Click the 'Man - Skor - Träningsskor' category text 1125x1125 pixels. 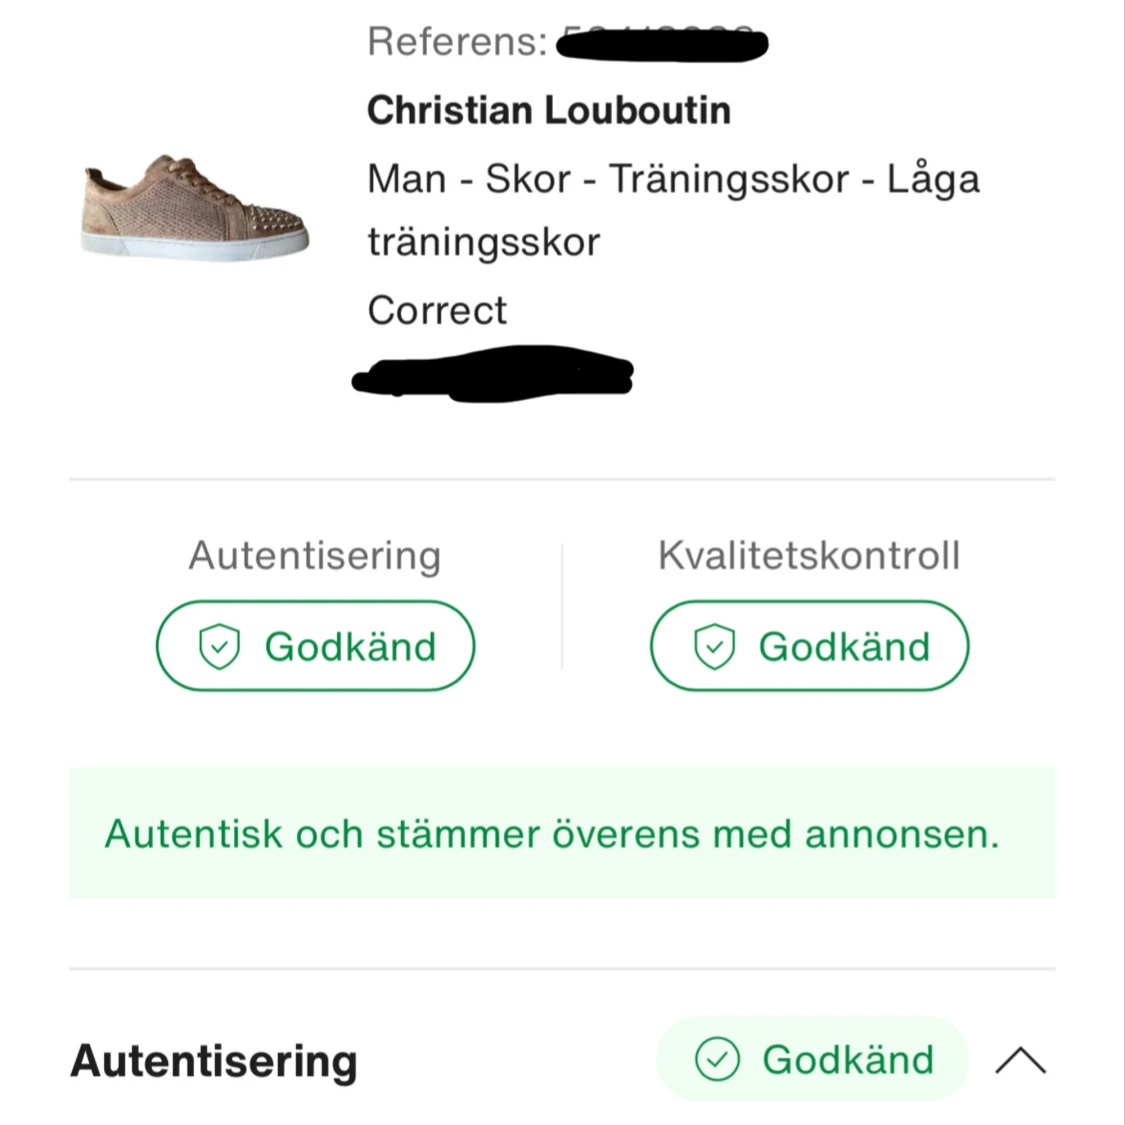point(672,179)
